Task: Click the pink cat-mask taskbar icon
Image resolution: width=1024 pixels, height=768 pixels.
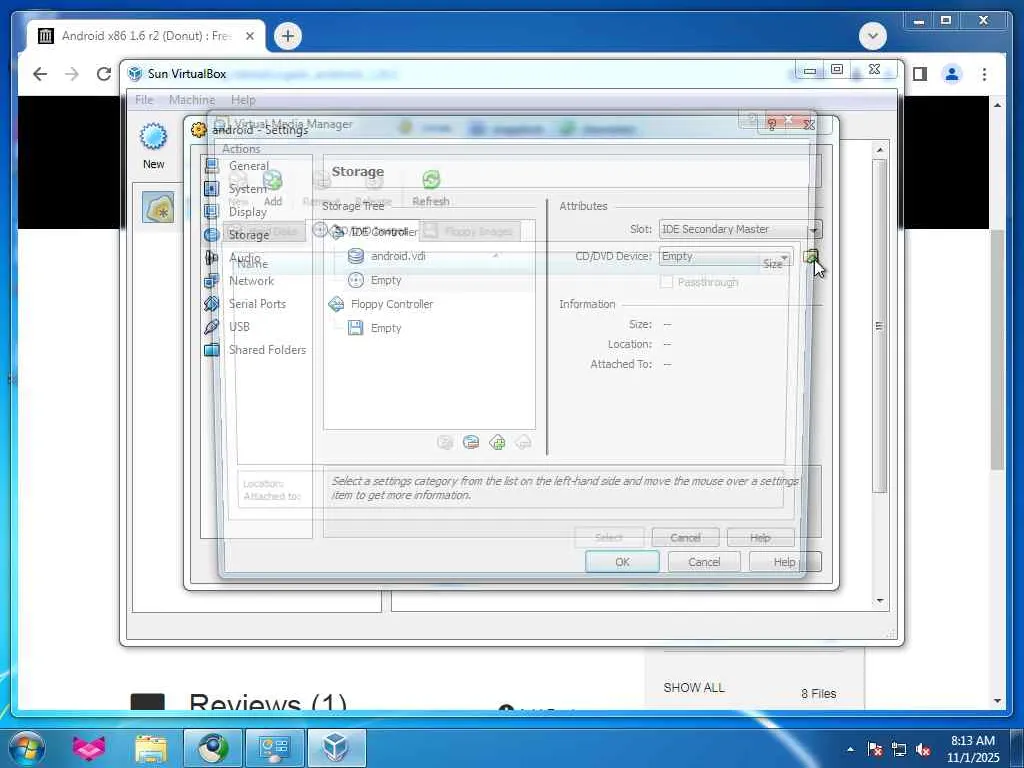Action: point(89,748)
